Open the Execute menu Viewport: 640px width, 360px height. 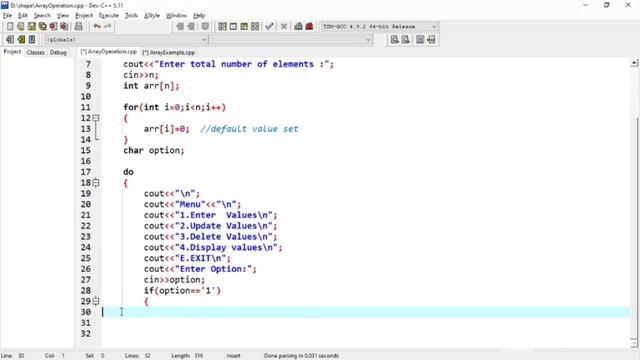coord(109,16)
